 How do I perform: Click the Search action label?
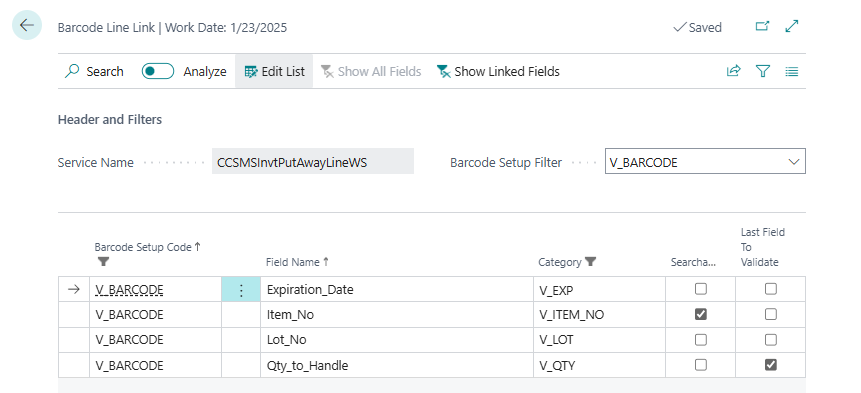pos(105,71)
